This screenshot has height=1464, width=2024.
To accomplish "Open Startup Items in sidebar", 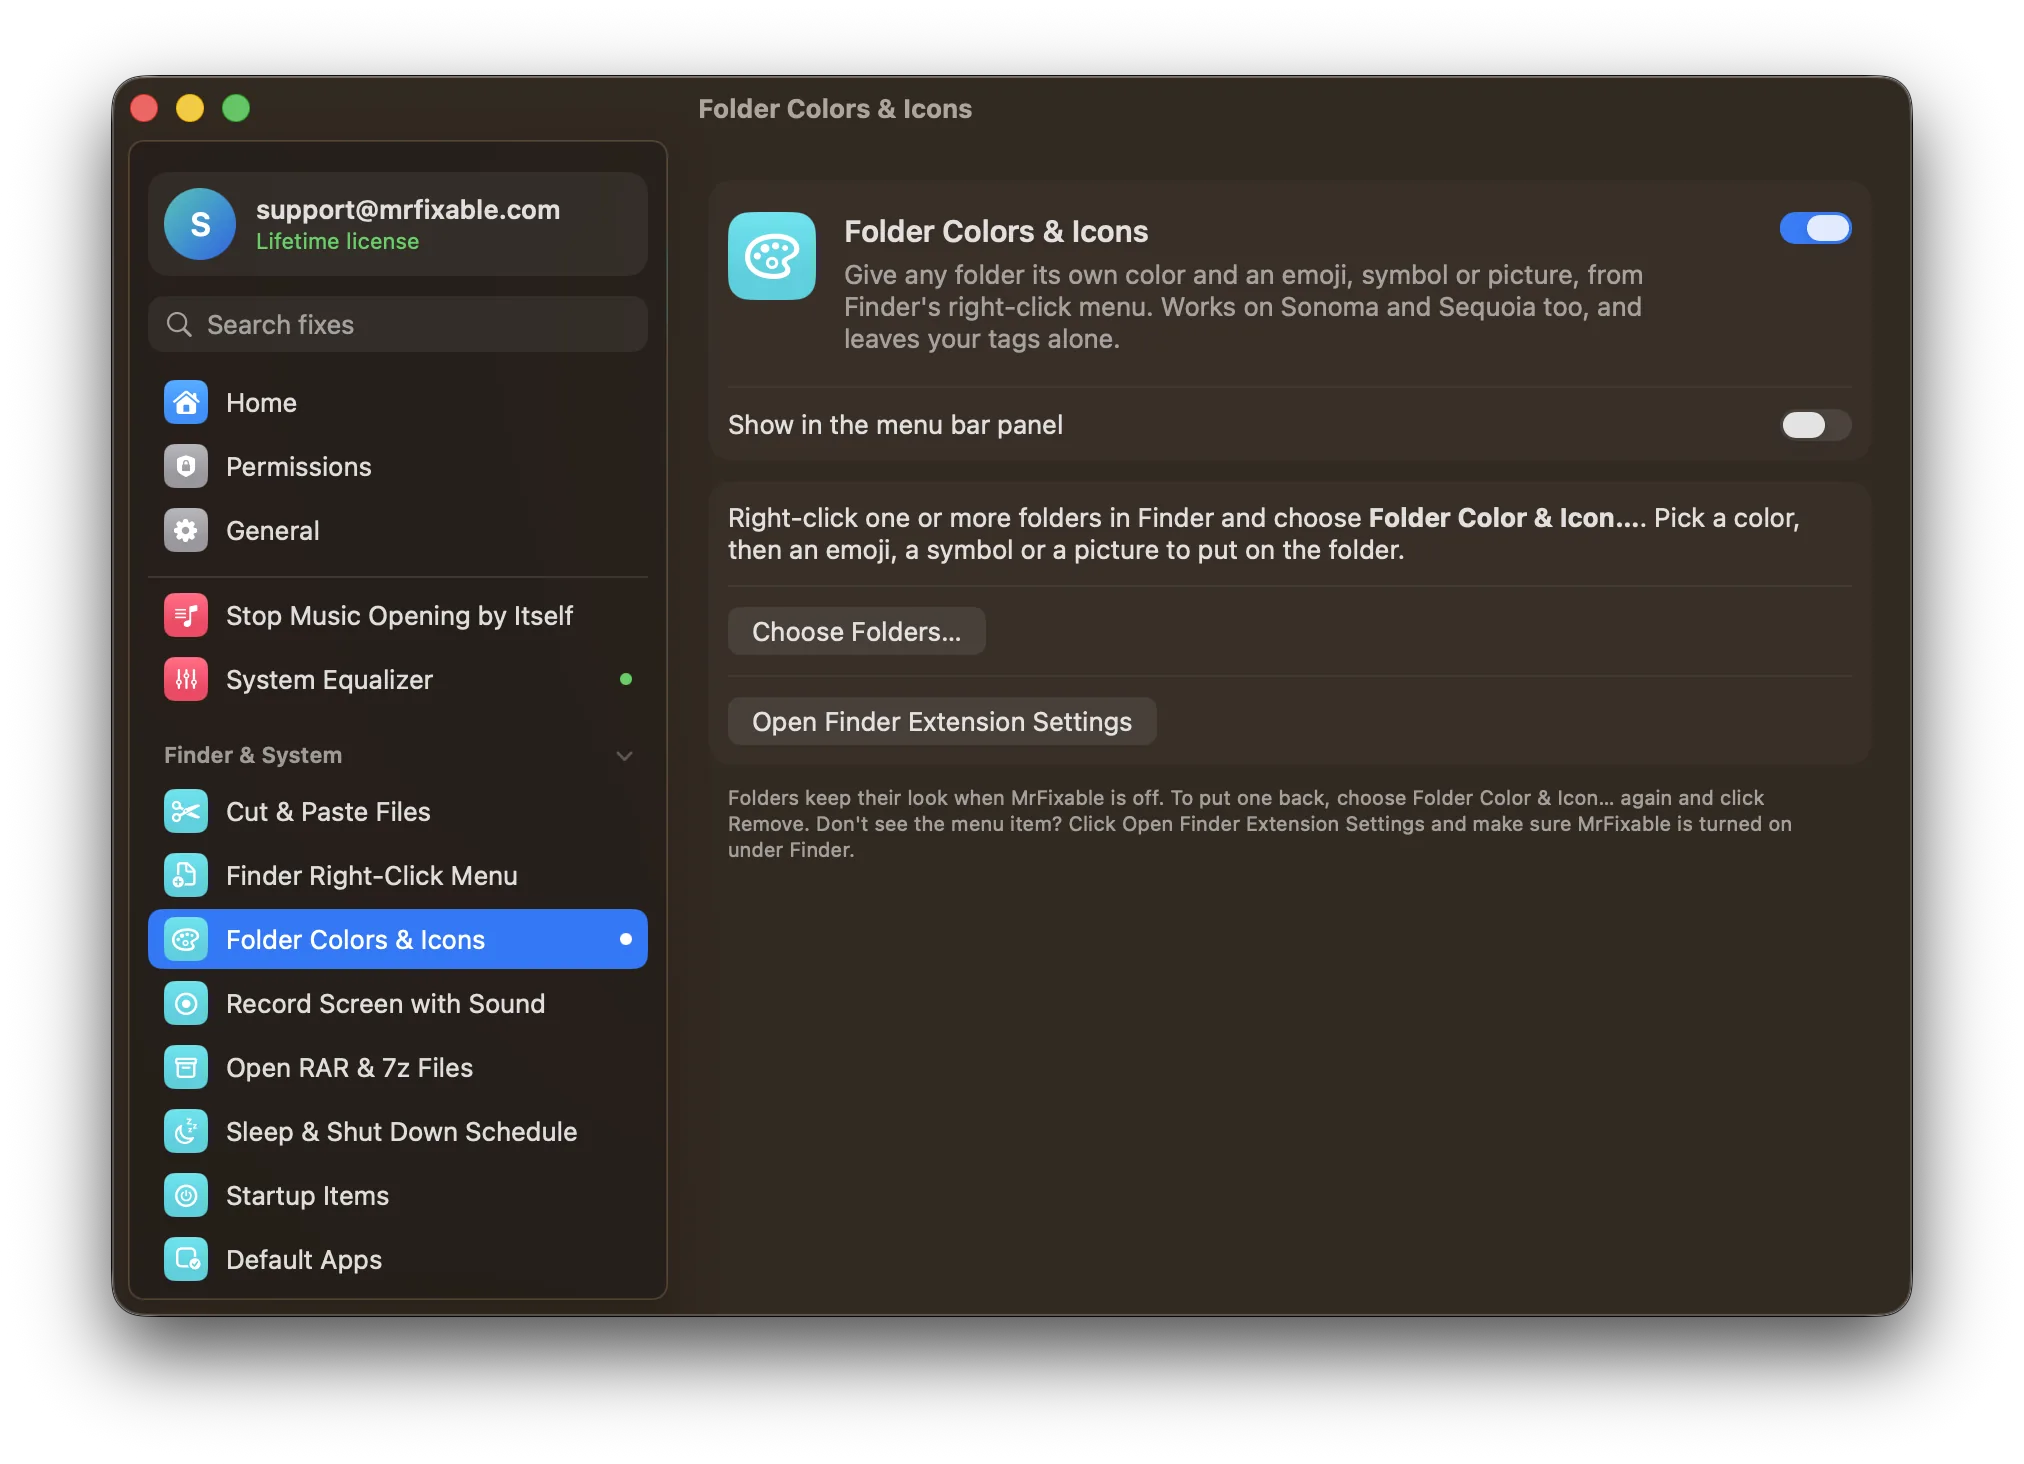I will pos(398,1196).
